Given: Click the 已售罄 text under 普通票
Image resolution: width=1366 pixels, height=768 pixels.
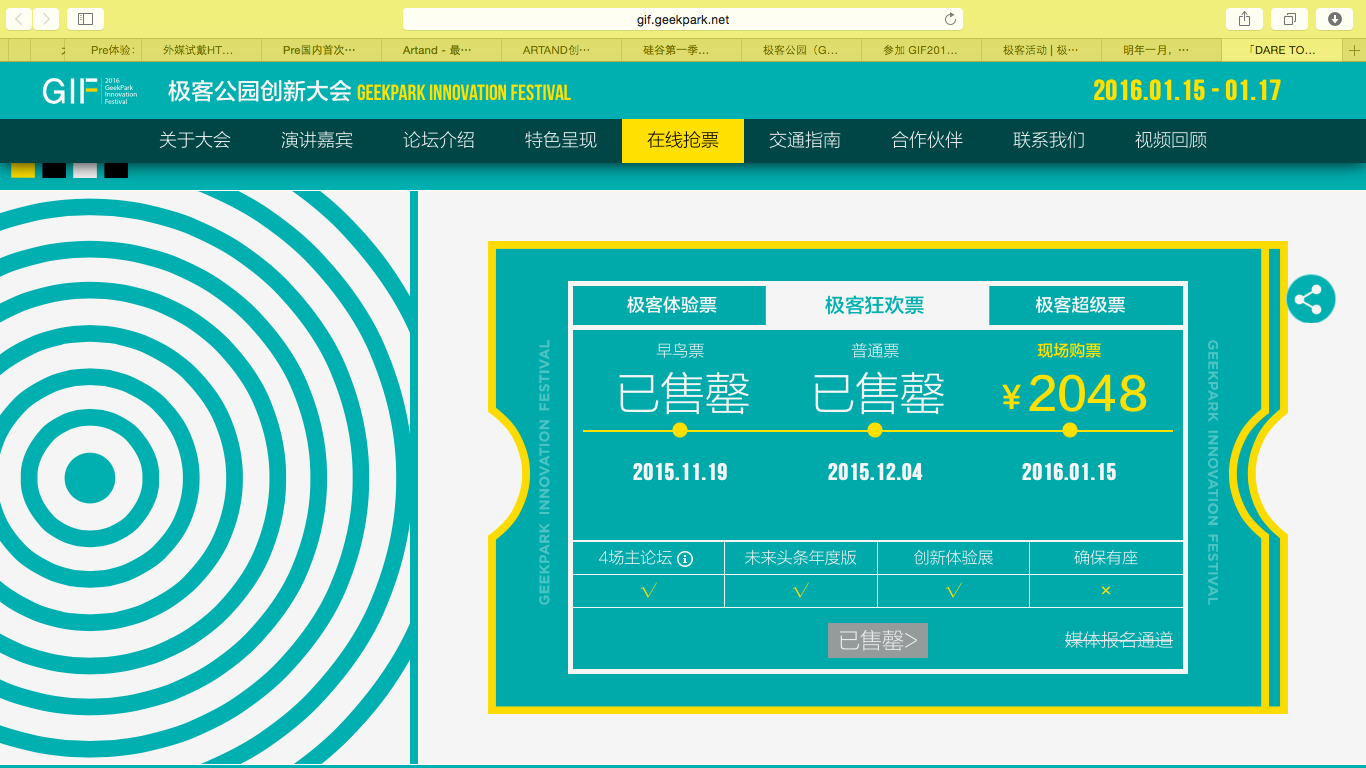Looking at the screenshot, I should pyautogui.click(x=878, y=393).
